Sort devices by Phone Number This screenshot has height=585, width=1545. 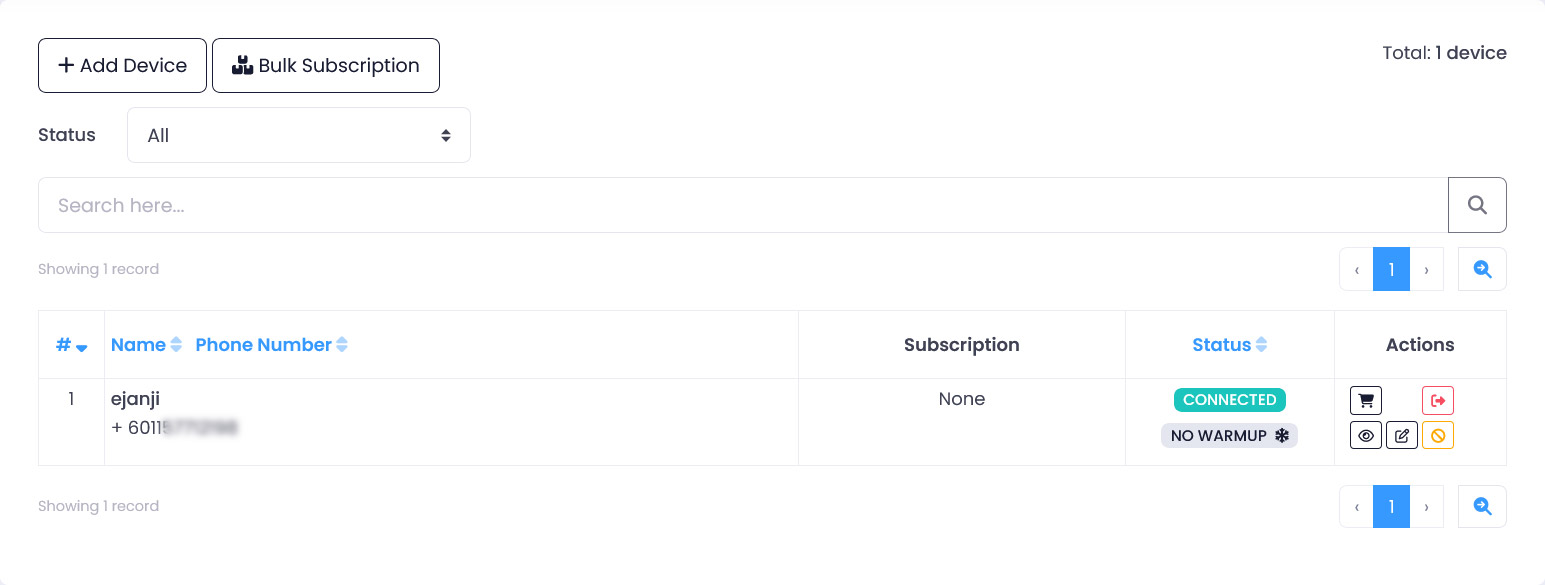click(x=271, y=345)
